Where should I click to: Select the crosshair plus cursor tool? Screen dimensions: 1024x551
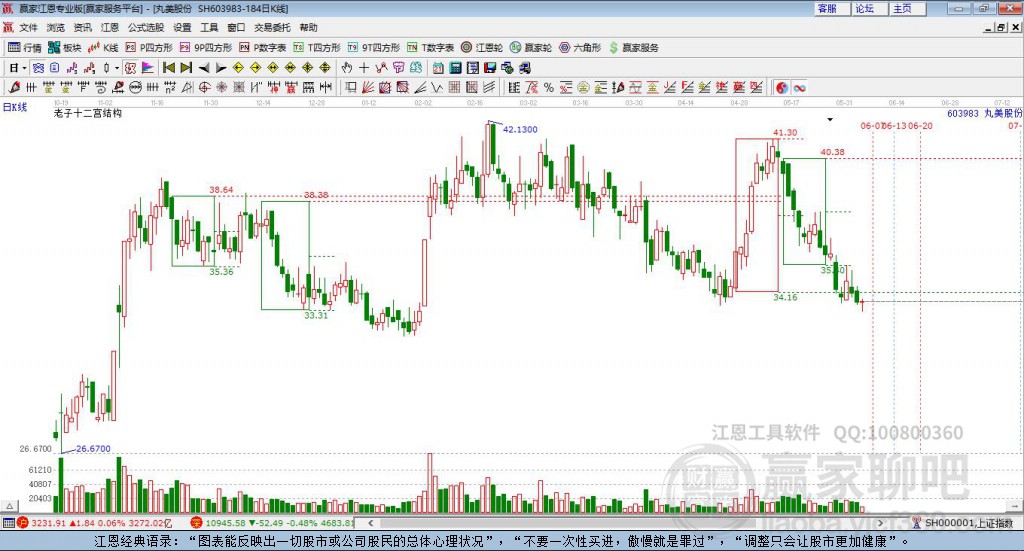point(364,68)
